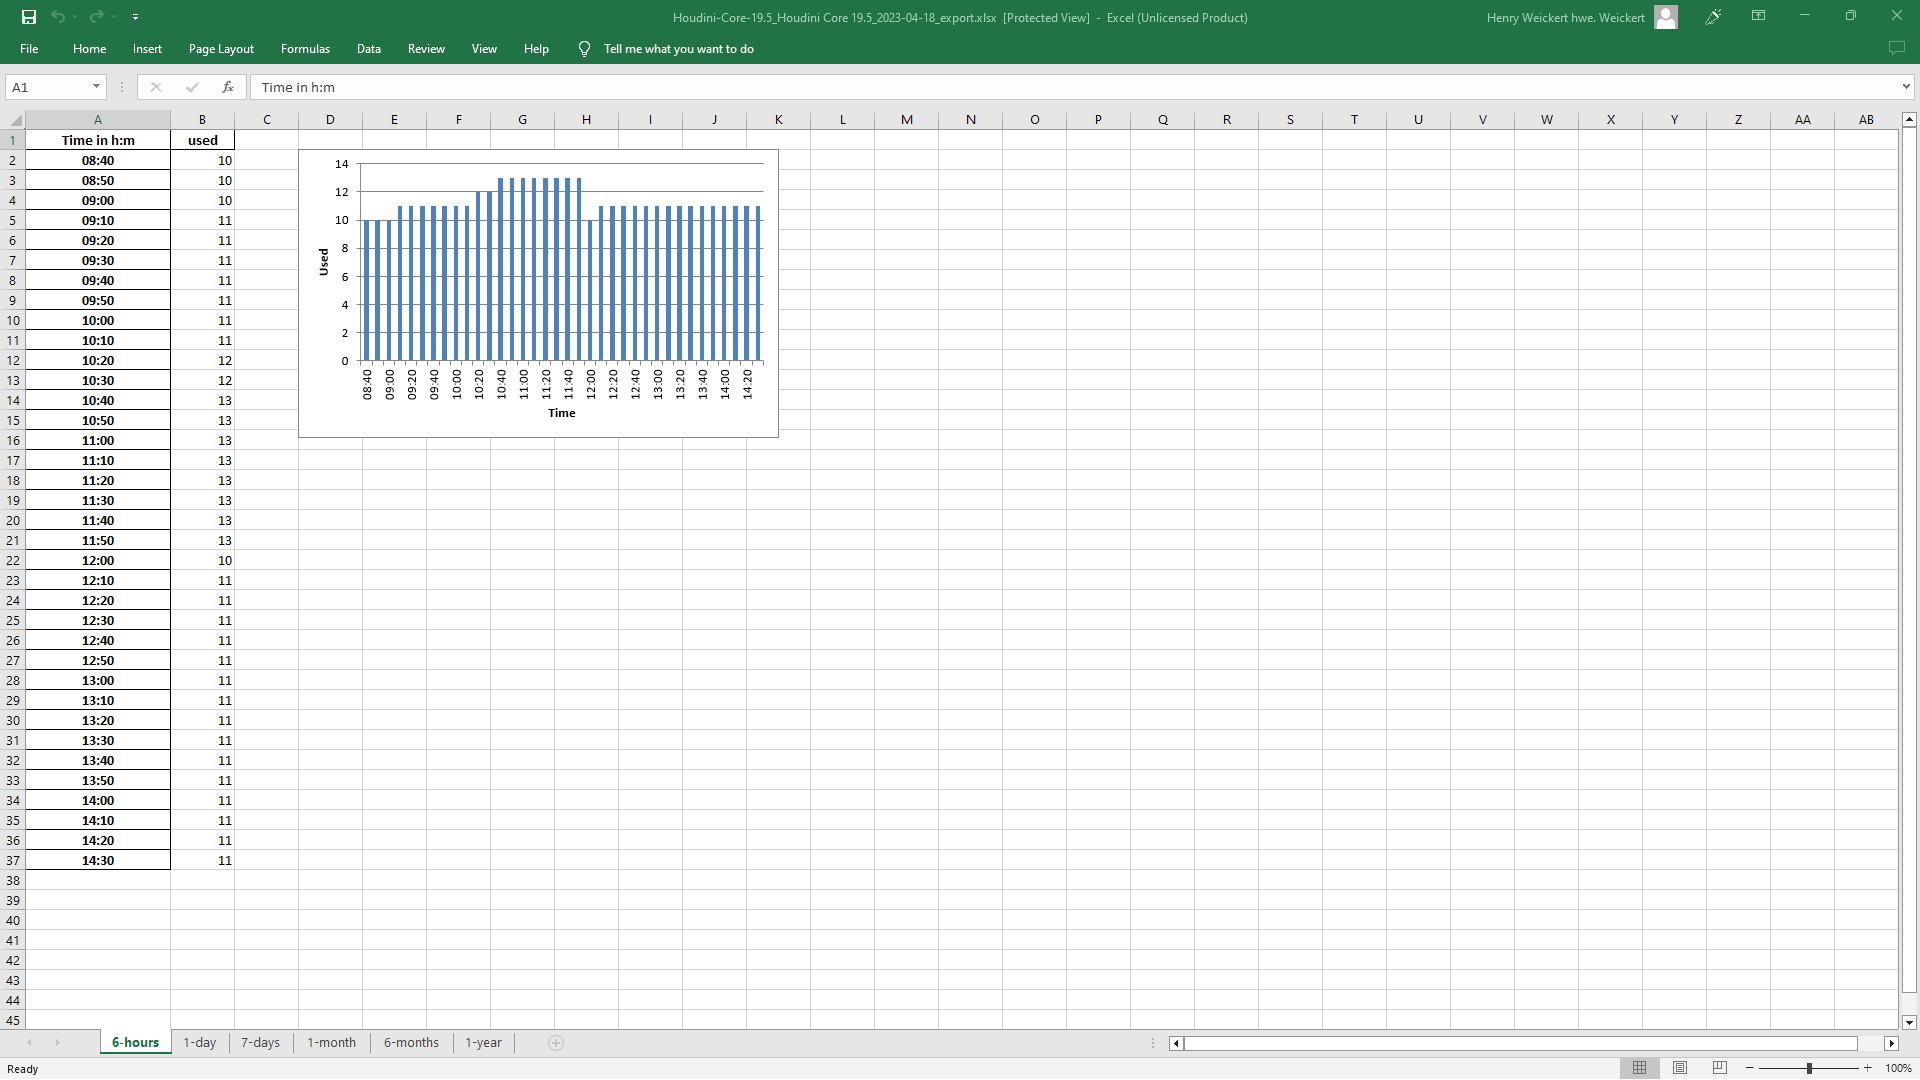Image resolution: width=1920 pixels, height=1080 pixels.
Task: Select the cell with time 10:40
Action: 98,400
